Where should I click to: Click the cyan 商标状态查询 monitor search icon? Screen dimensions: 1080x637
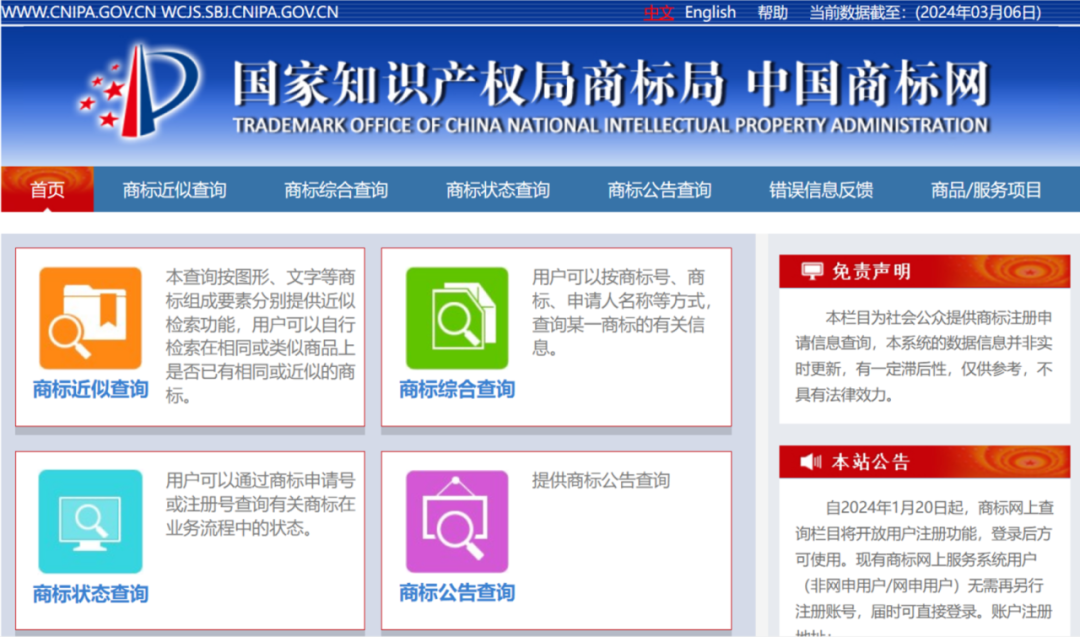90,521
